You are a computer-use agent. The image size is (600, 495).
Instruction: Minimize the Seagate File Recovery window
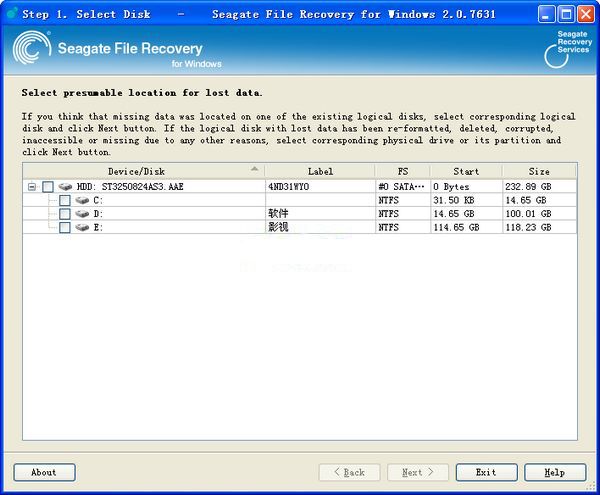click(546, 14)
